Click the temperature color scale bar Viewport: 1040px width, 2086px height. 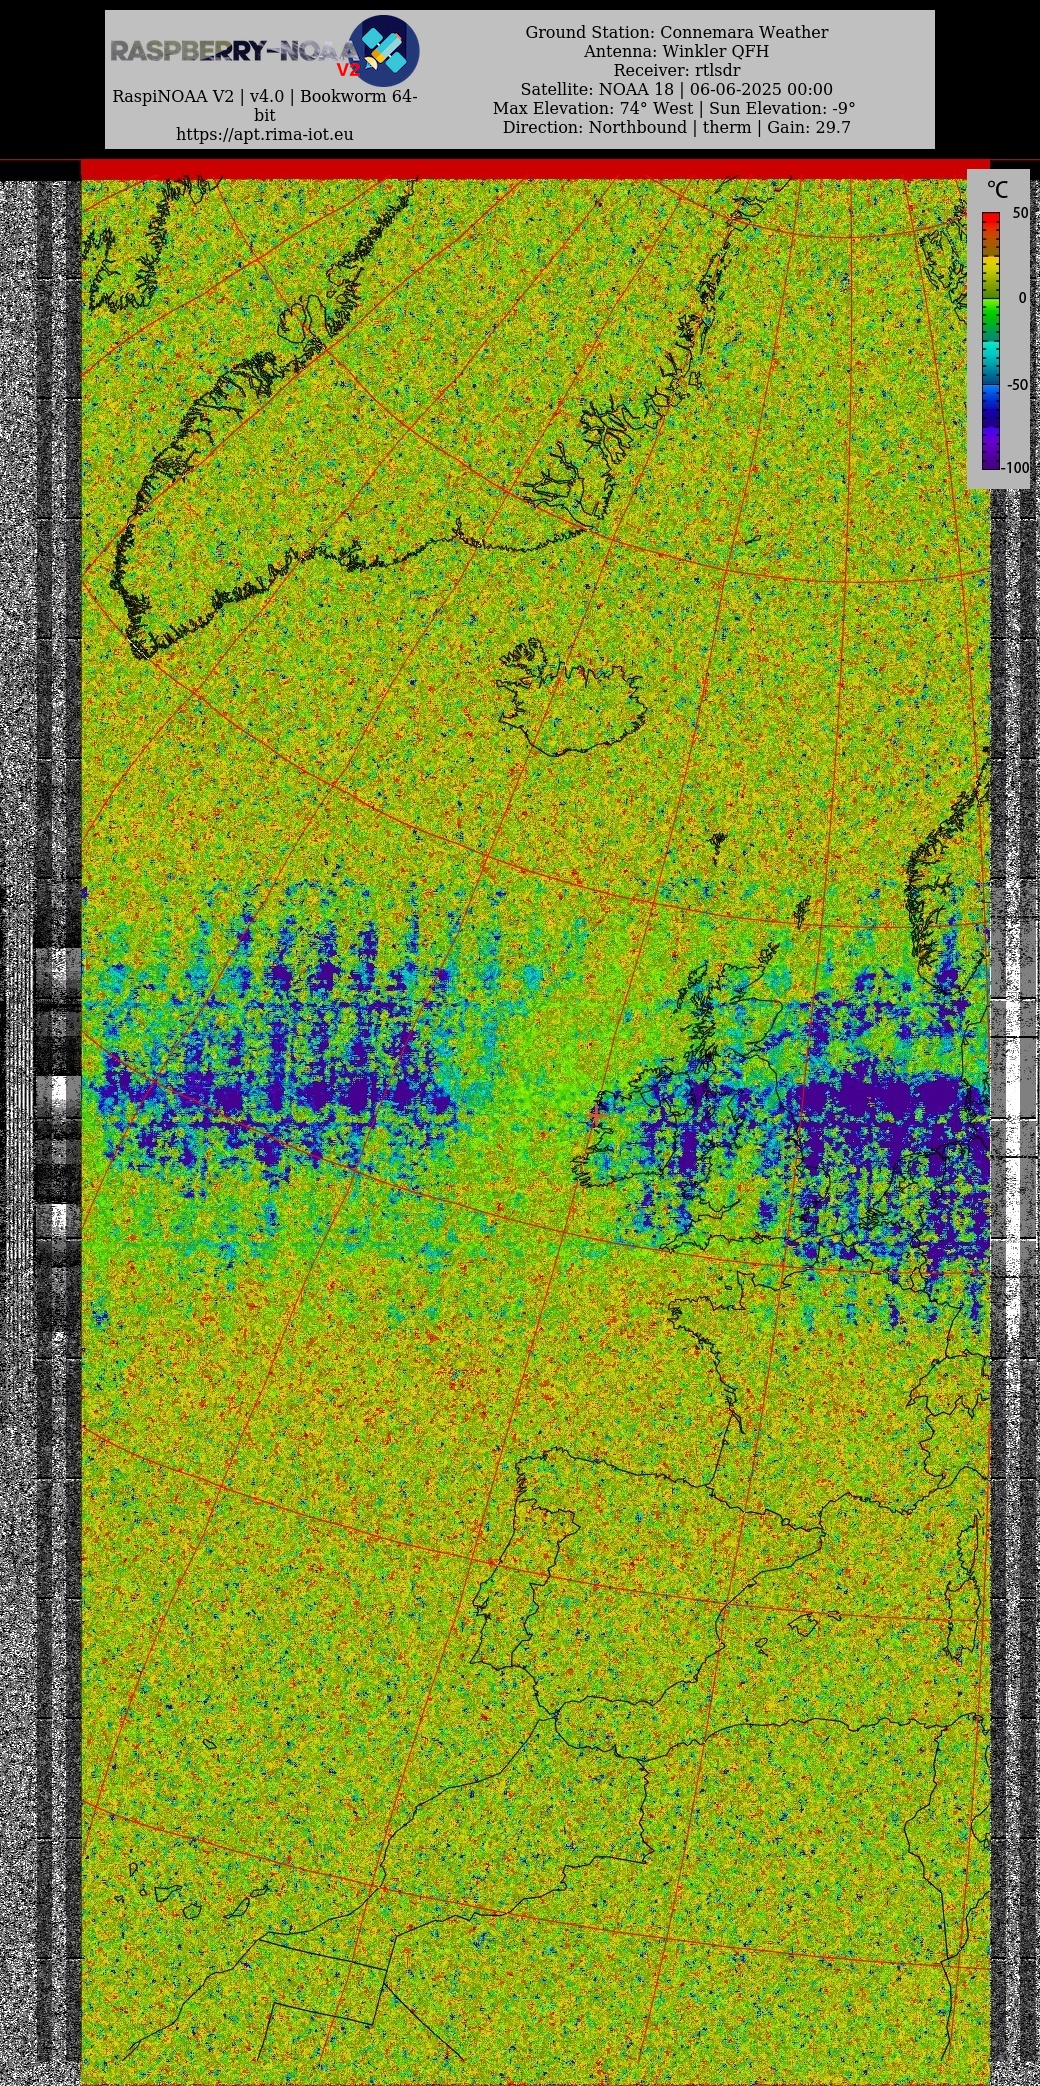pyautogui.click(x=990, y=340)
